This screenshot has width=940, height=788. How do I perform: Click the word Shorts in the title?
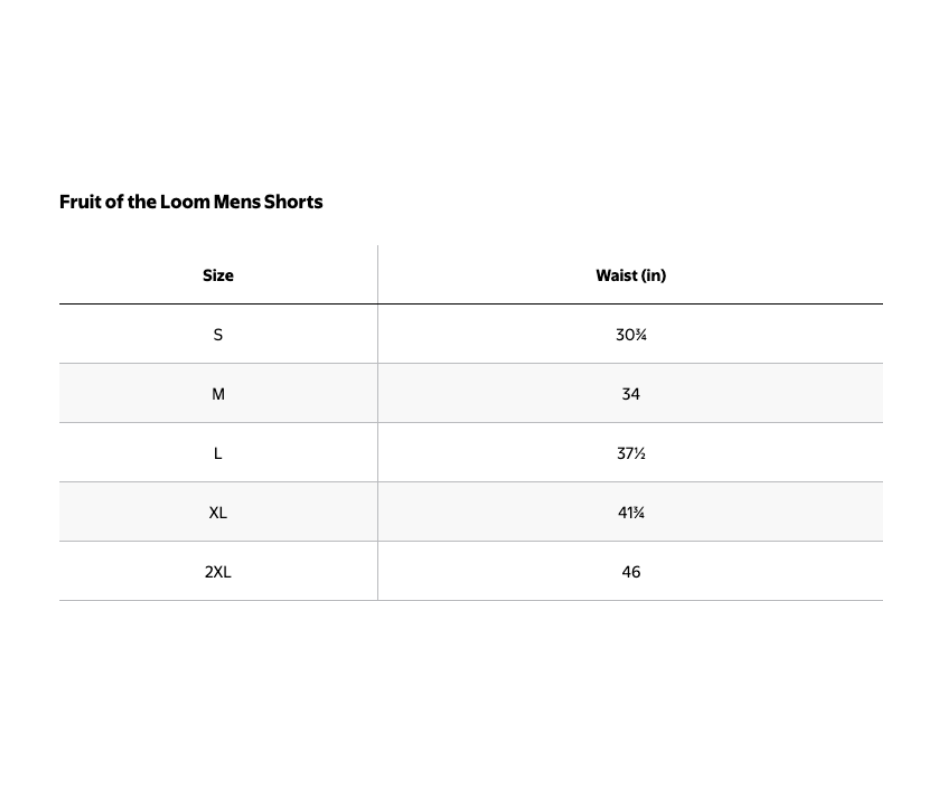(x=293, y=201)
